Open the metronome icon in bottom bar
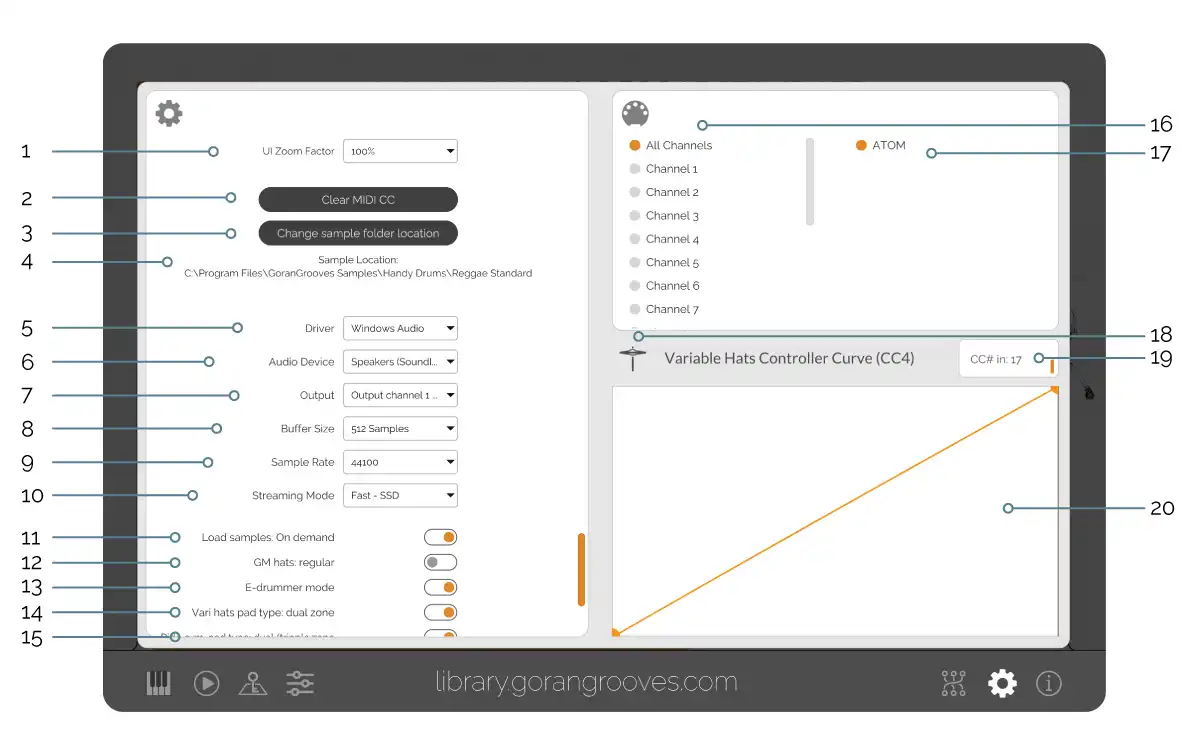The image size is (1200, 747). click(252, 683)
